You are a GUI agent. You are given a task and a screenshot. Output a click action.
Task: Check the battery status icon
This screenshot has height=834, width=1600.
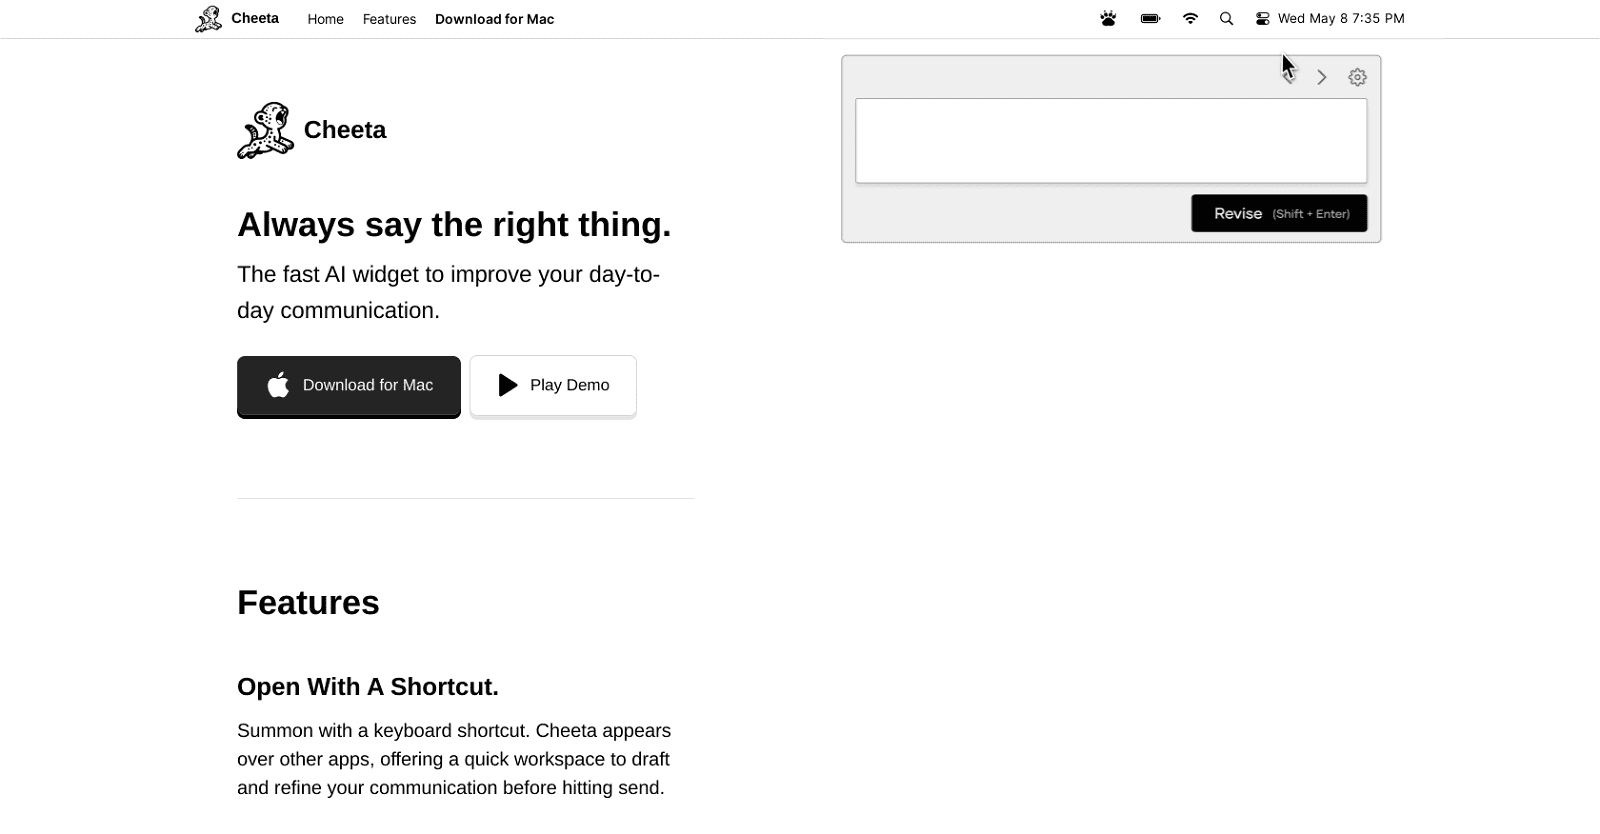[1150, 19]
